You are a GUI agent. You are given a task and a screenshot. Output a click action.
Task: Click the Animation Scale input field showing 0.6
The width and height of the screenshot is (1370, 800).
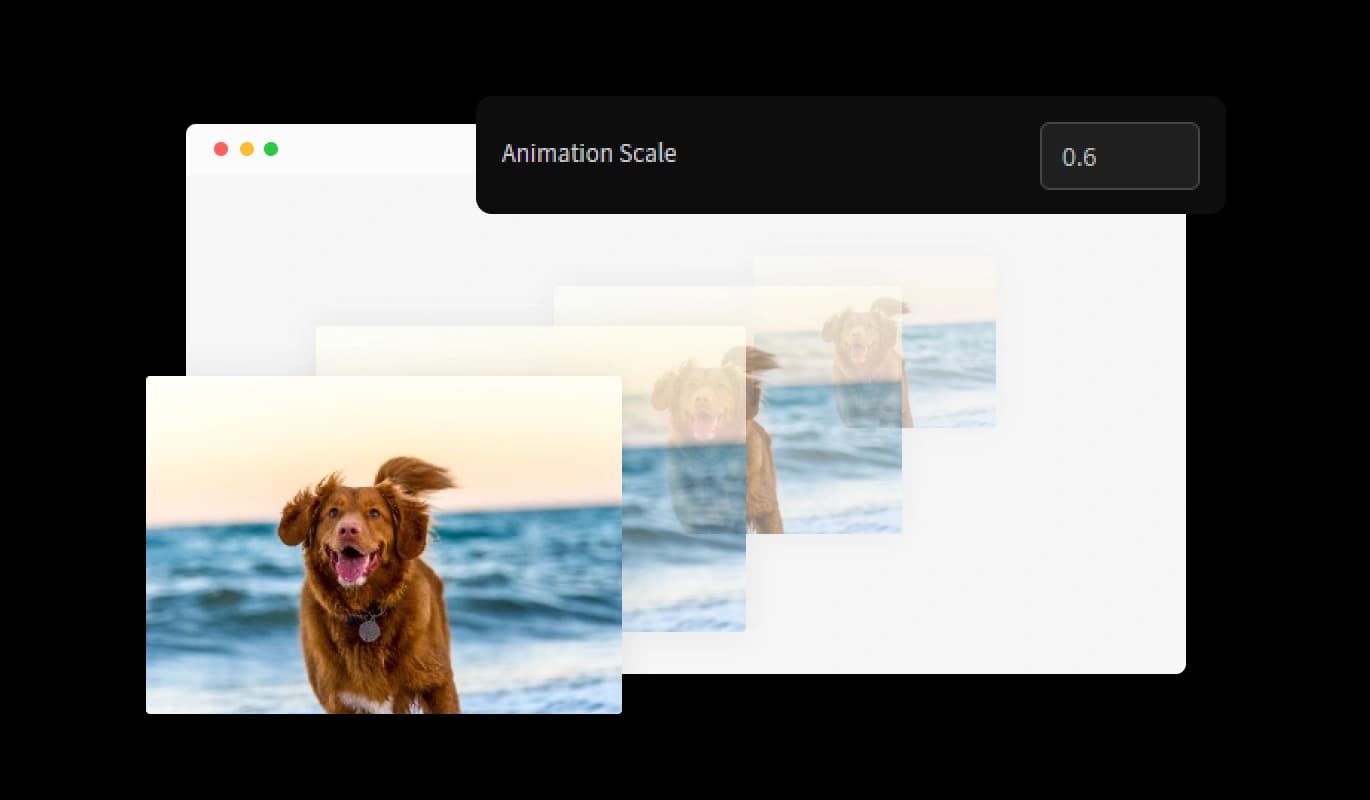pyautogui.click(x=1119, y=156)
